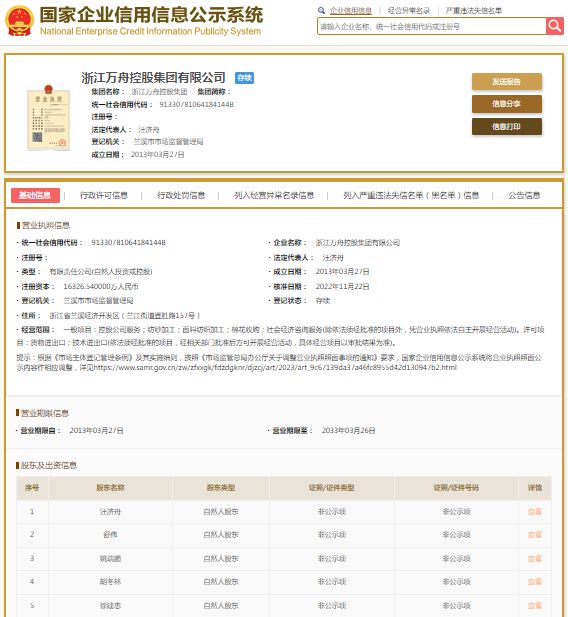
Task: Click the 详情 column header
Action: (535, 488)
